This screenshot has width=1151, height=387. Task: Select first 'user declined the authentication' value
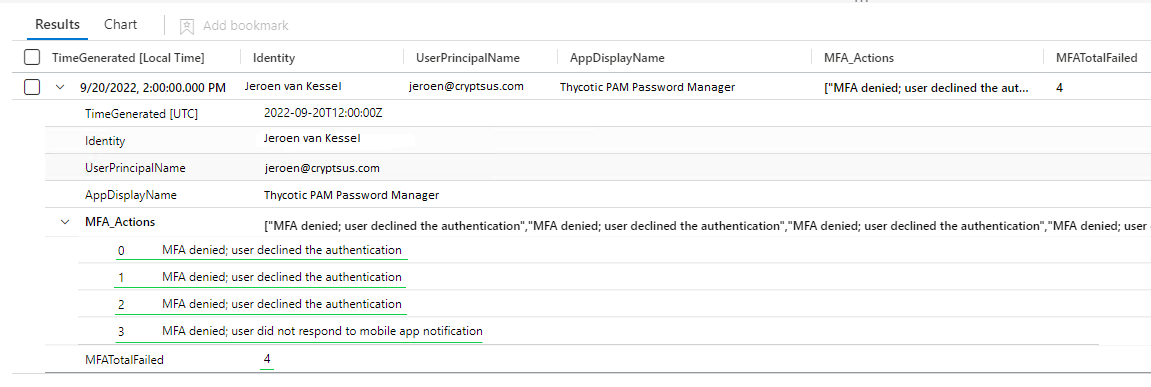point(282,250)
